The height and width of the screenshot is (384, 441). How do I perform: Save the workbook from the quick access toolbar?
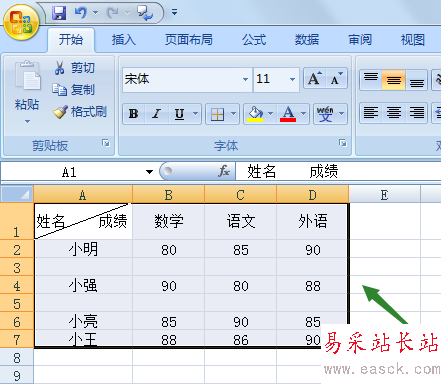click(x=59, y=13)
